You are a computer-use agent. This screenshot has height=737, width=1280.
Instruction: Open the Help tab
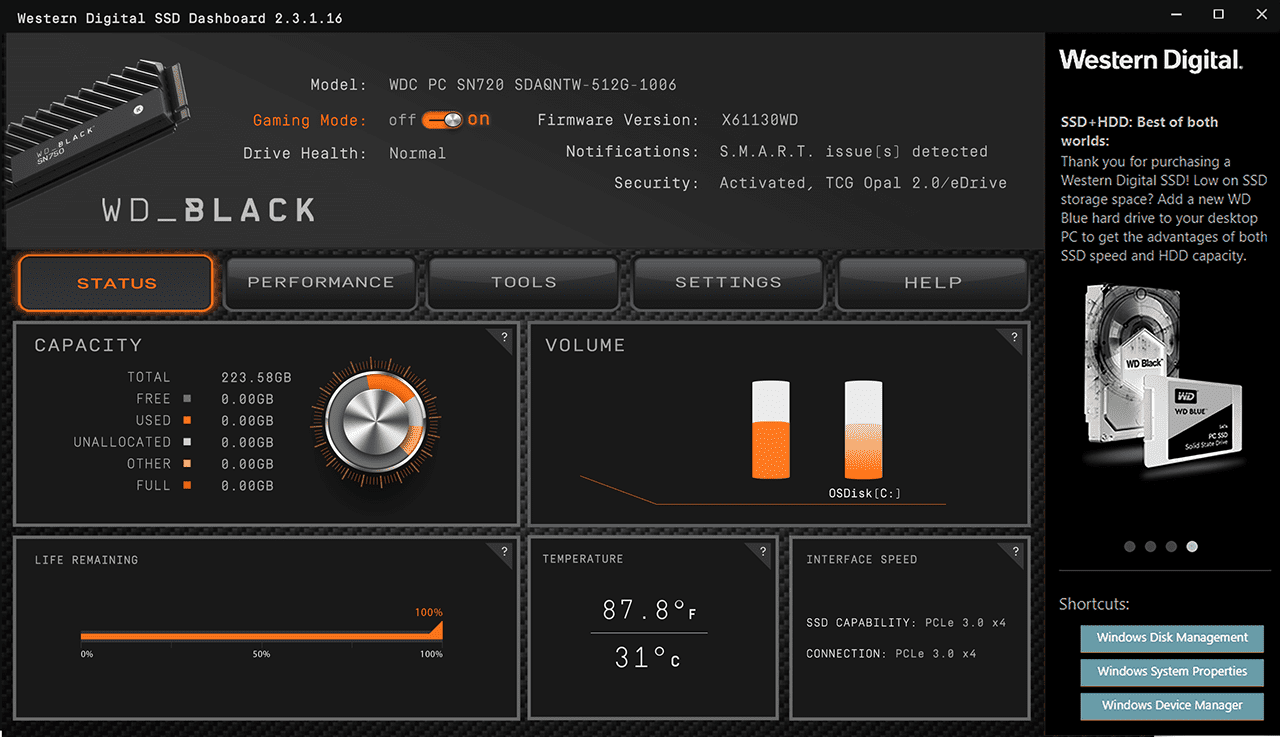(x=933, y=283)
